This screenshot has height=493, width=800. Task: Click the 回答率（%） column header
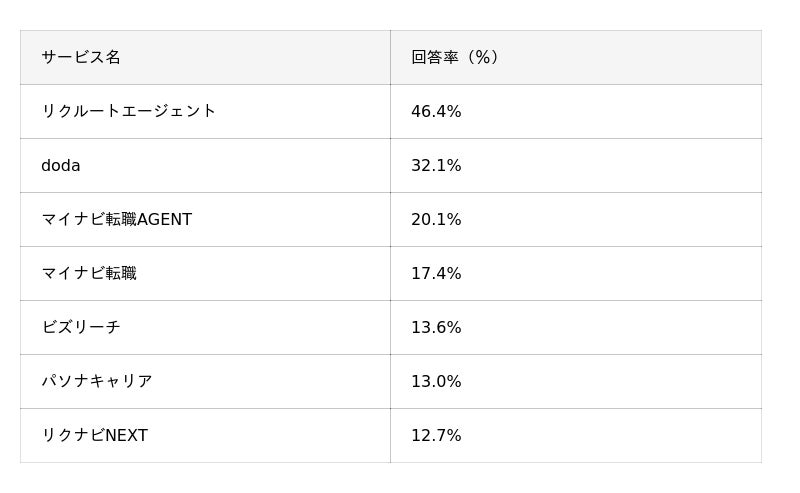coord(455,57)
